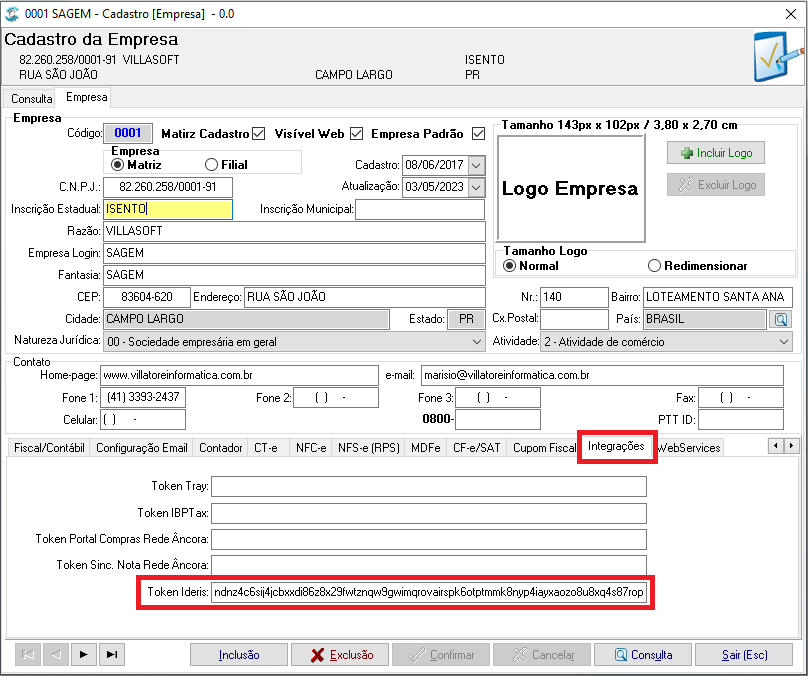Click into the Token Tray field
This screenshot has height=676, width=808.
pyautogui.click(x=429, y=486)
